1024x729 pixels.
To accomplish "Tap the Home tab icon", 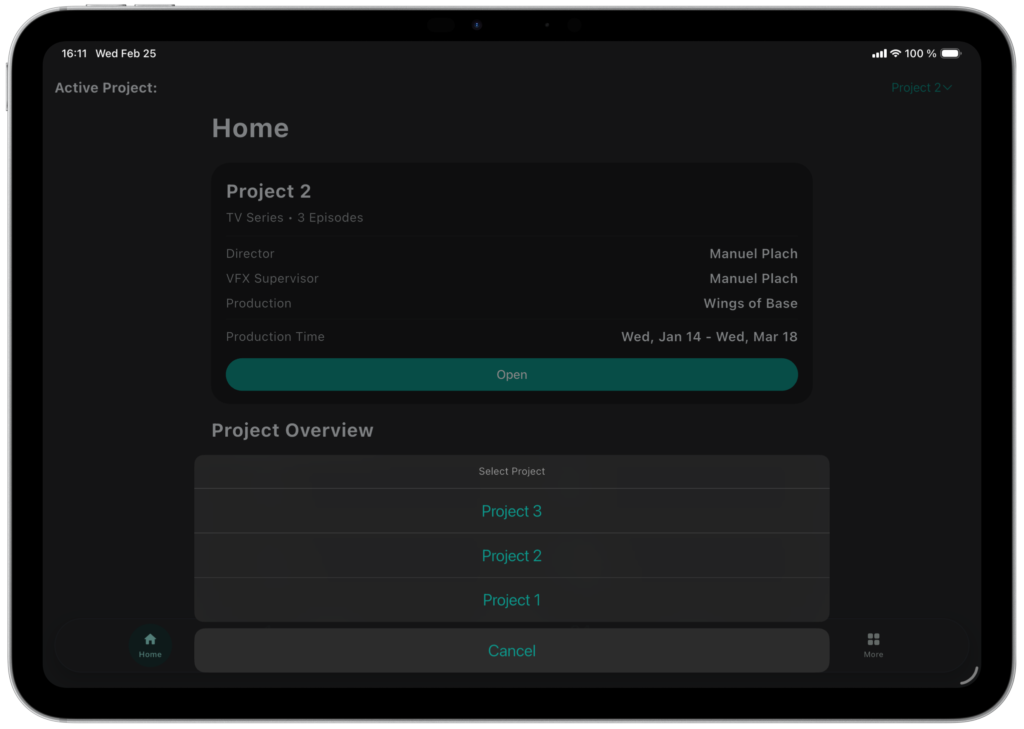I will tap(150, 640).
